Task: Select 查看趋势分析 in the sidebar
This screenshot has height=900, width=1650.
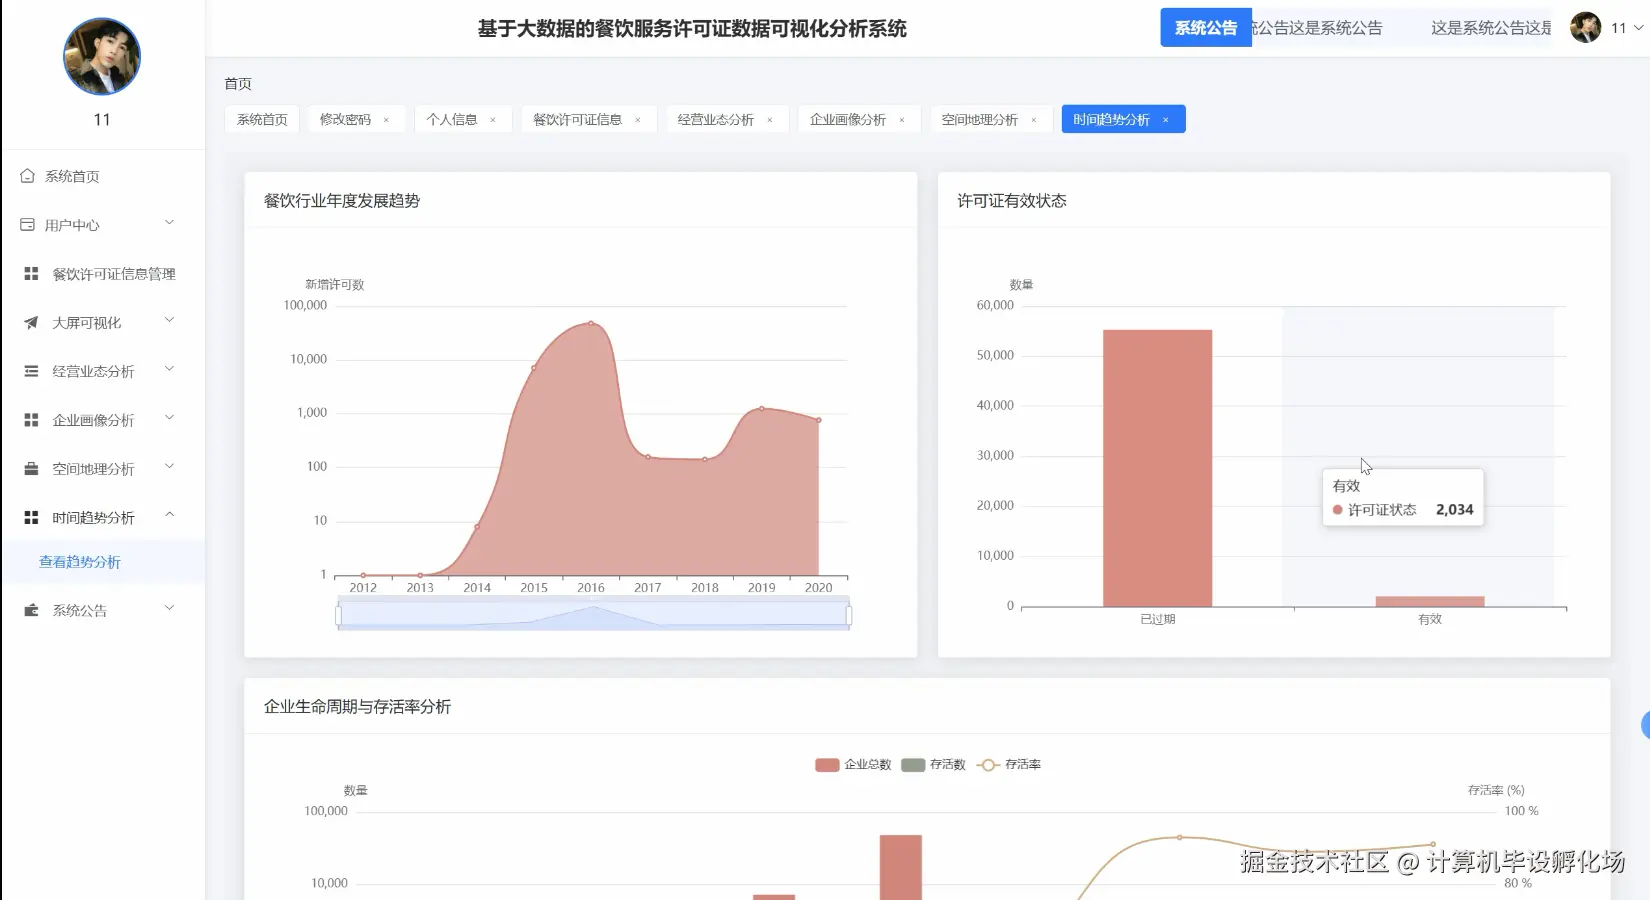Action: [81, 562]
